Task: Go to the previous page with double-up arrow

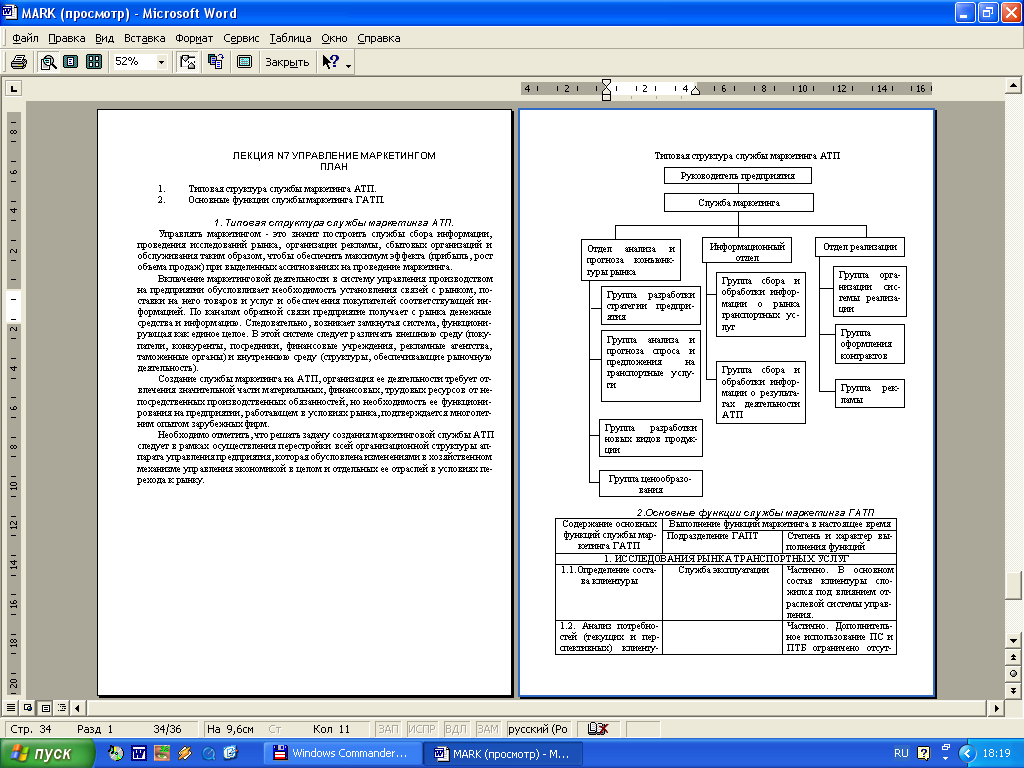Action: tap(1013, 657)
